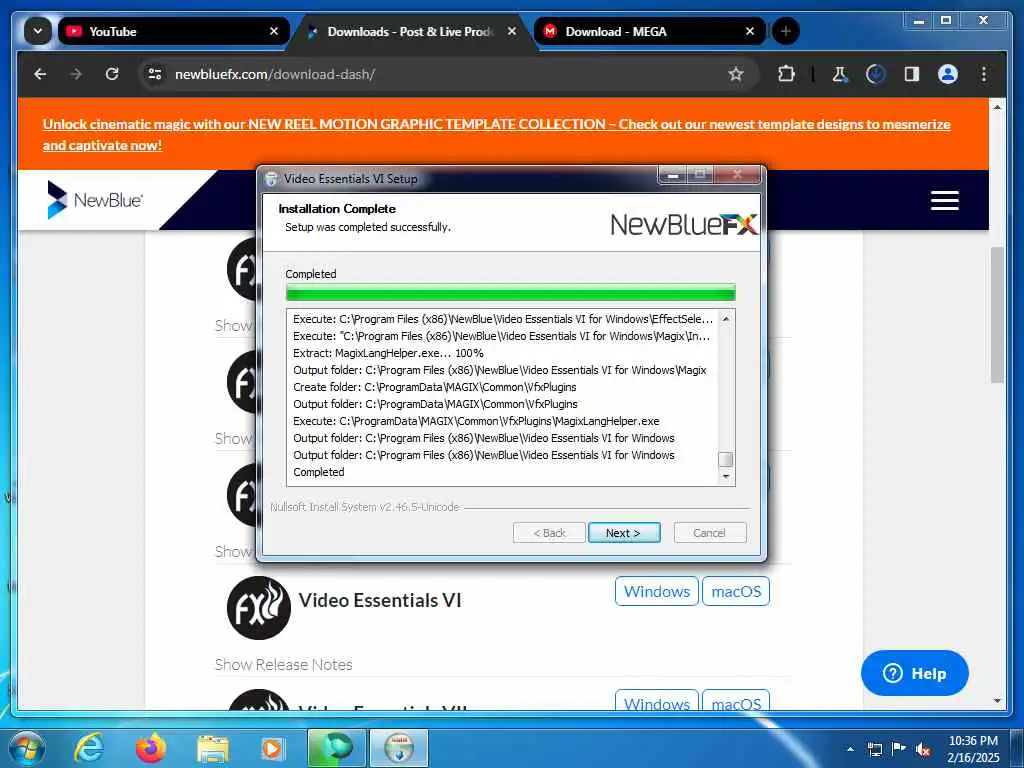Screen dimensions: 1024x768
Task: Open the Chrome profile avatar
Action: coord(948,74)
